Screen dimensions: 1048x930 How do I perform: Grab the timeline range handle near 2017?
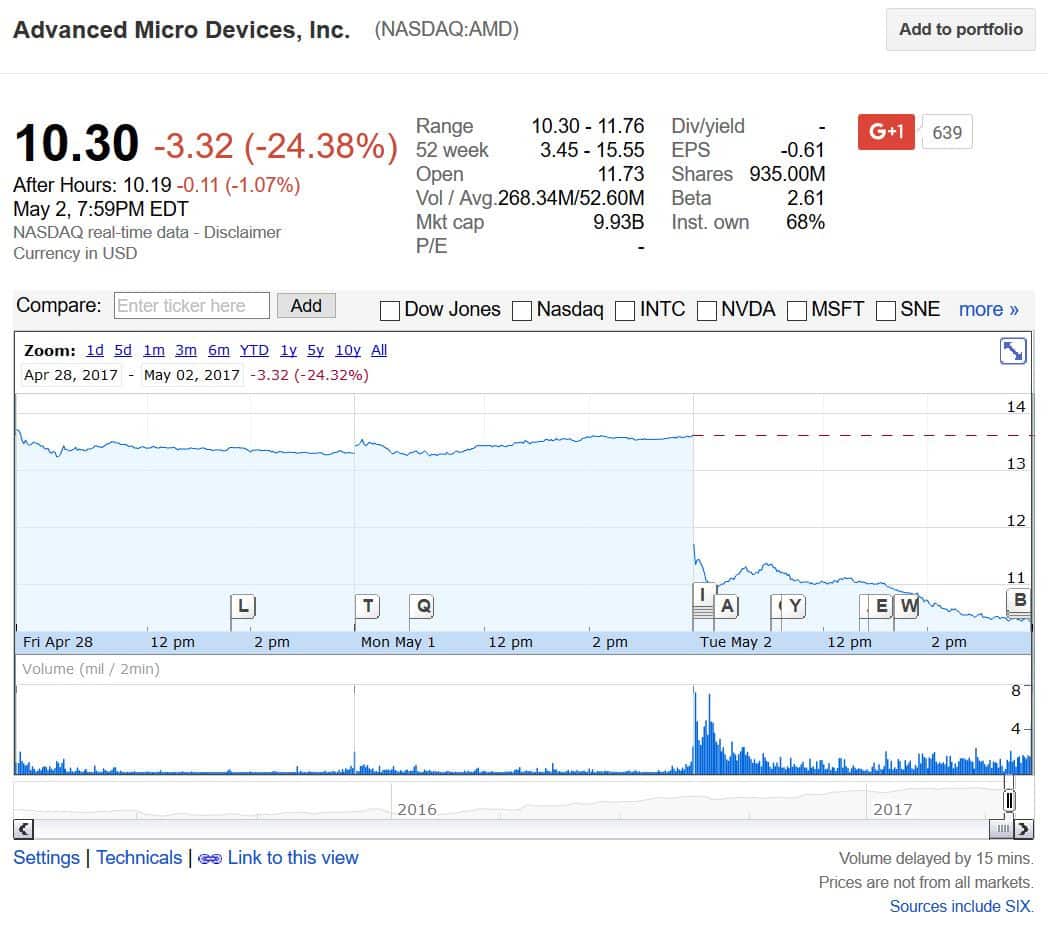[x=1009, y=800]
